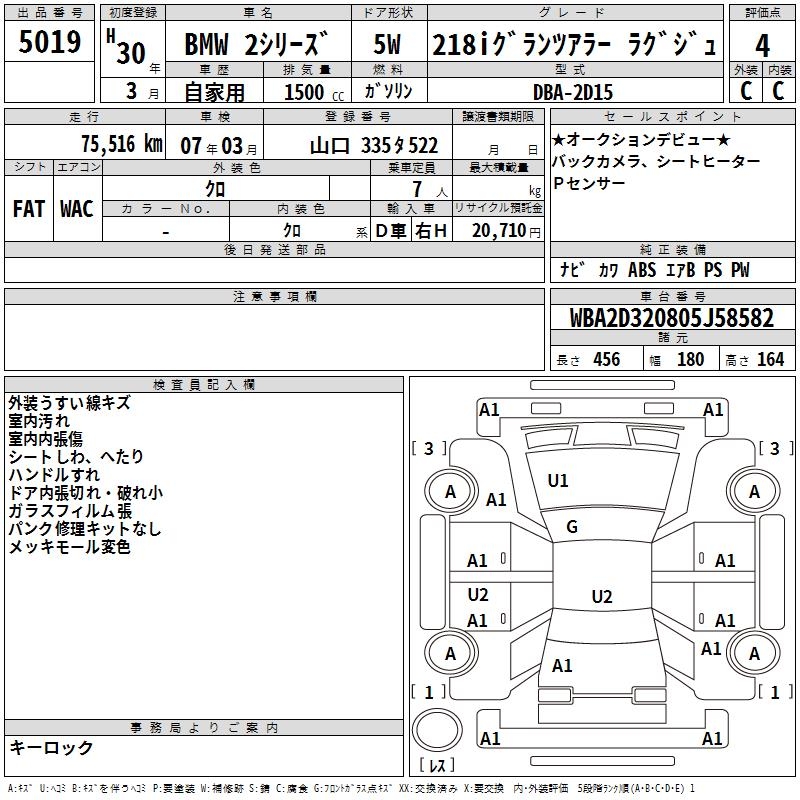Image resolution: width=800 pixels, height=800 pixels.
Task: Click the length value 456
Action: coord(607,360)
